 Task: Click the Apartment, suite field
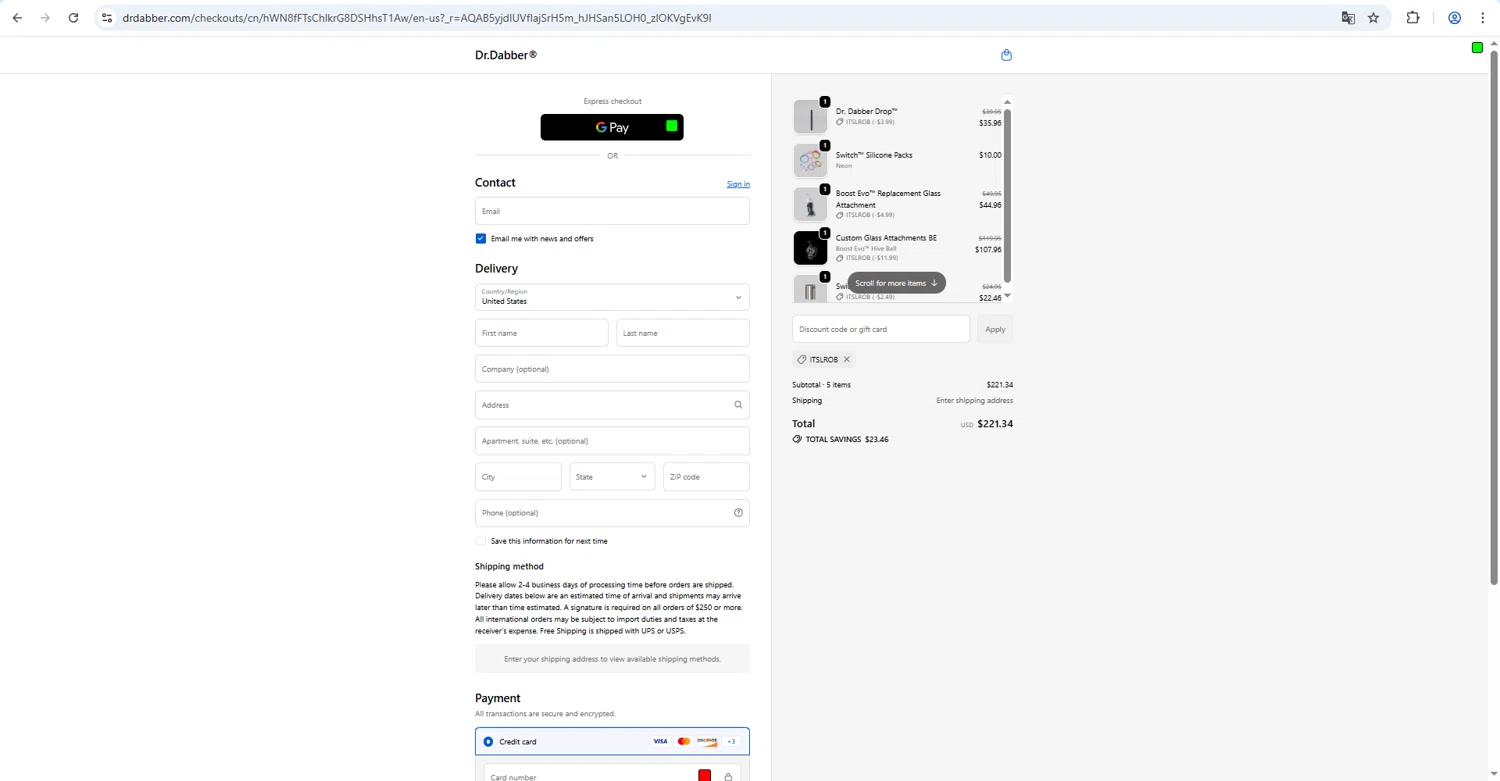[x=612, y=441]
